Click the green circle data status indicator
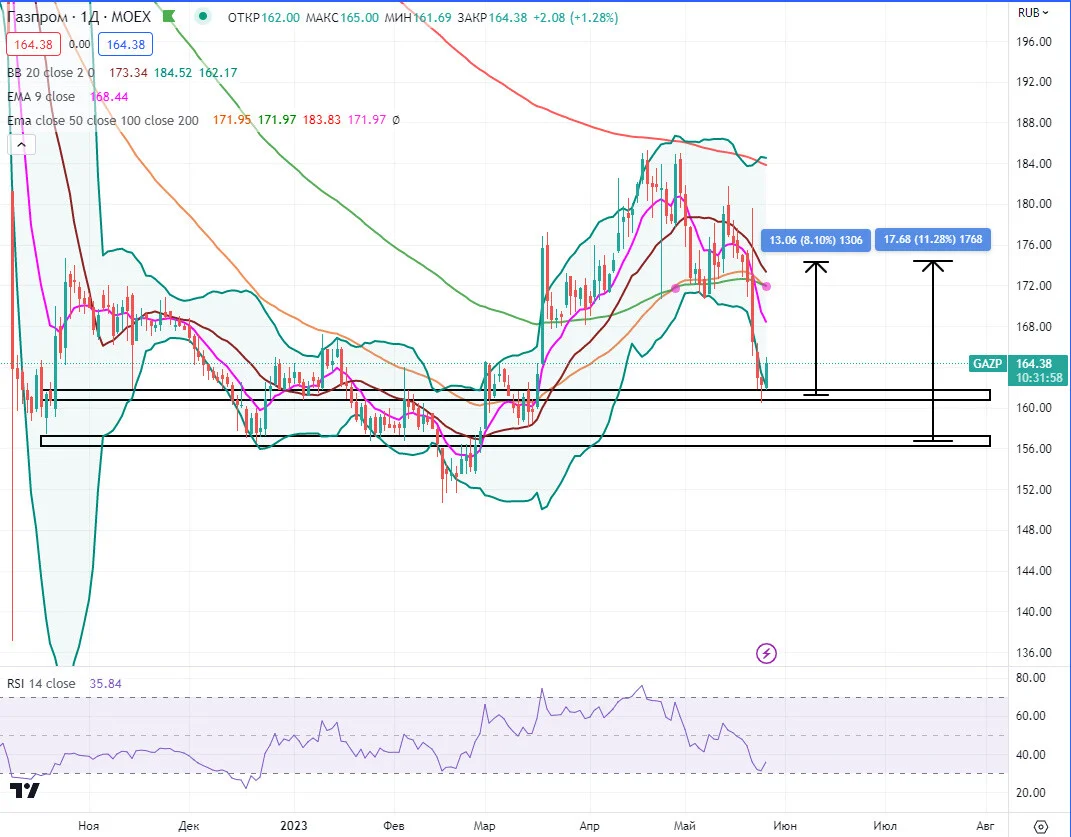 (x=202, y=16)
